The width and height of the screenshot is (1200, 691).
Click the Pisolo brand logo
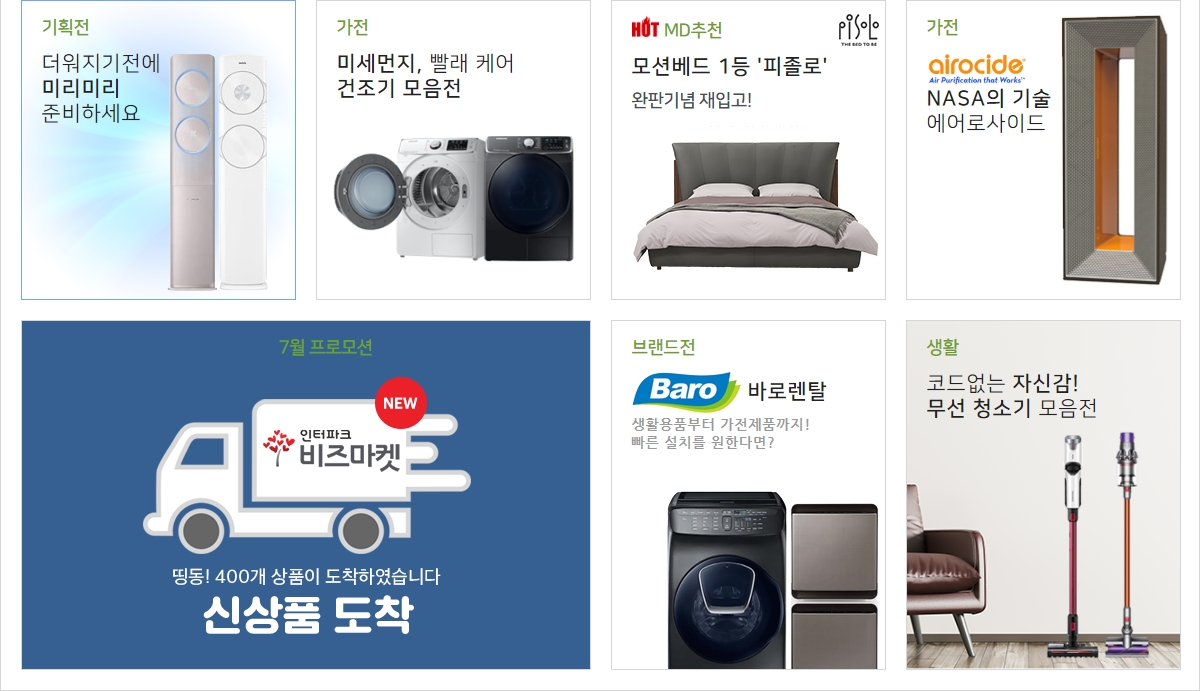coord(856,32)
